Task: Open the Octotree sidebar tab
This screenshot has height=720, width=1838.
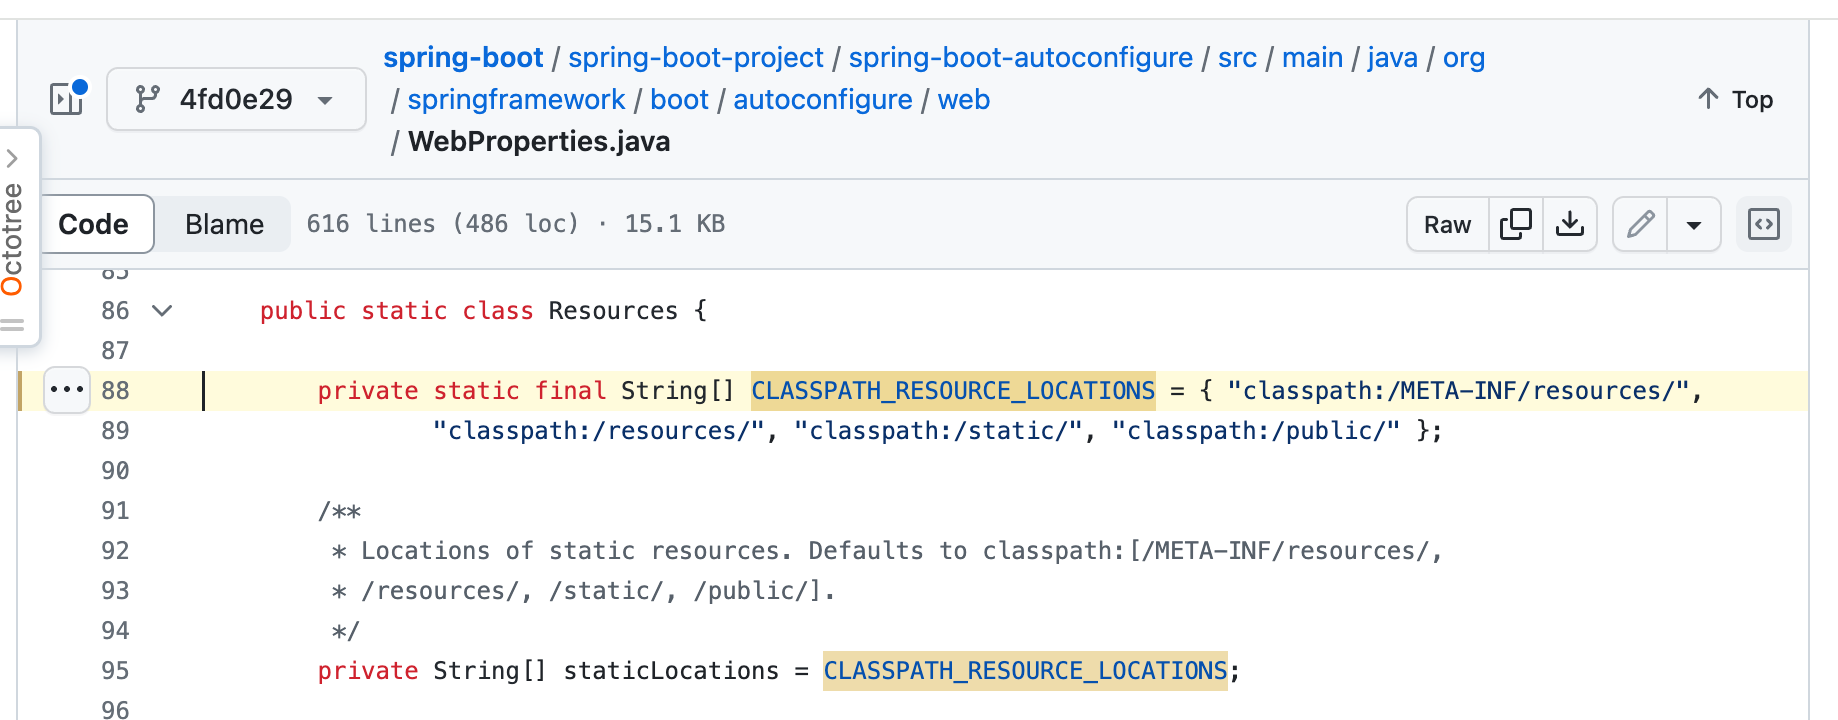Action: (x=13, y=238)
